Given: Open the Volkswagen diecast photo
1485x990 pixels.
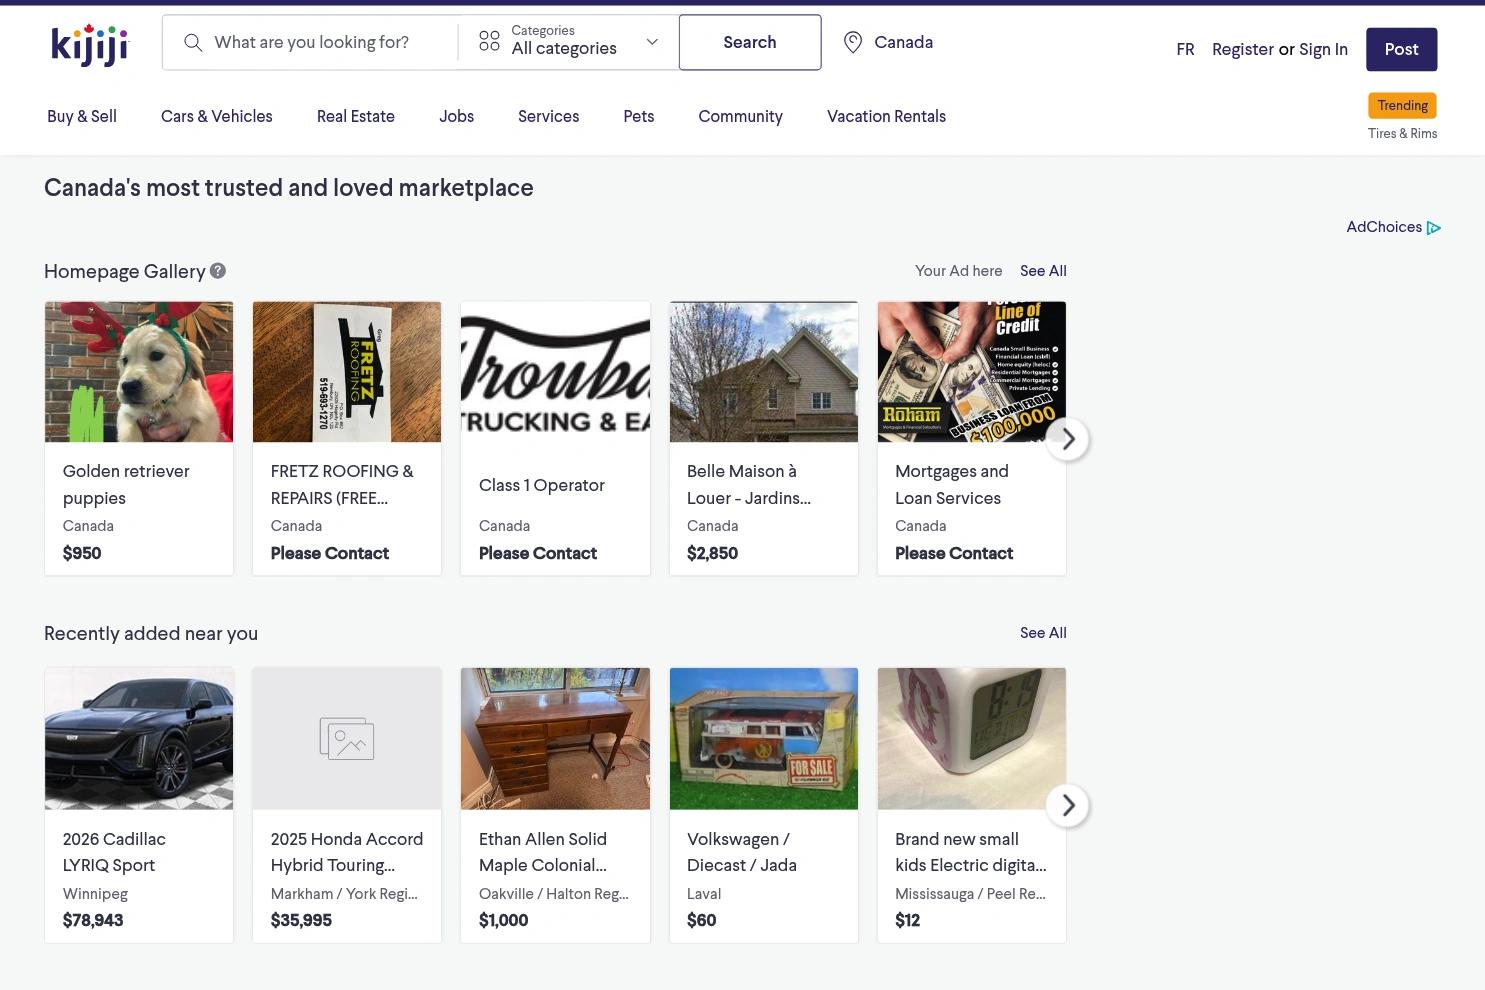Looking at the screenshot, I should pyautogui.click(x=764, y=739).
